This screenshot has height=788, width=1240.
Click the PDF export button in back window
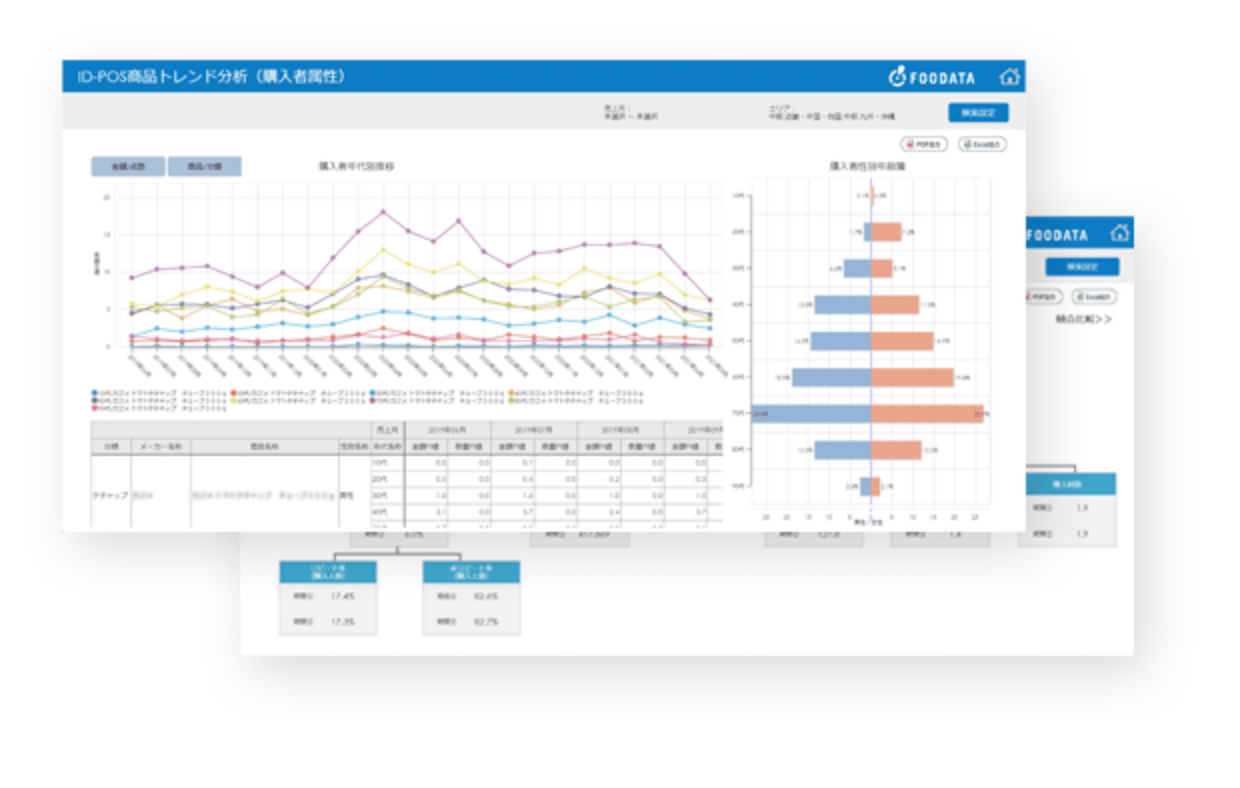pyautogui.click(x=1041, y=297)
